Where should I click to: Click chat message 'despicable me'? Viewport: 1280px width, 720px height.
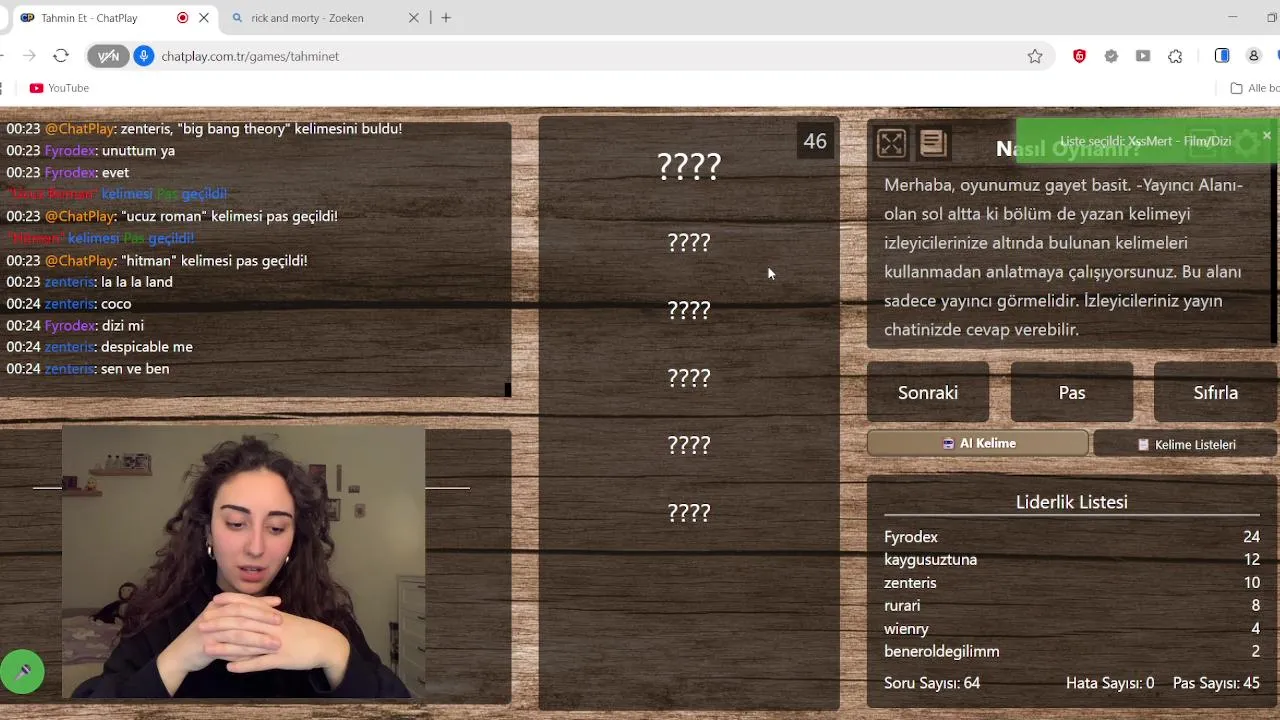pos(146,347)
